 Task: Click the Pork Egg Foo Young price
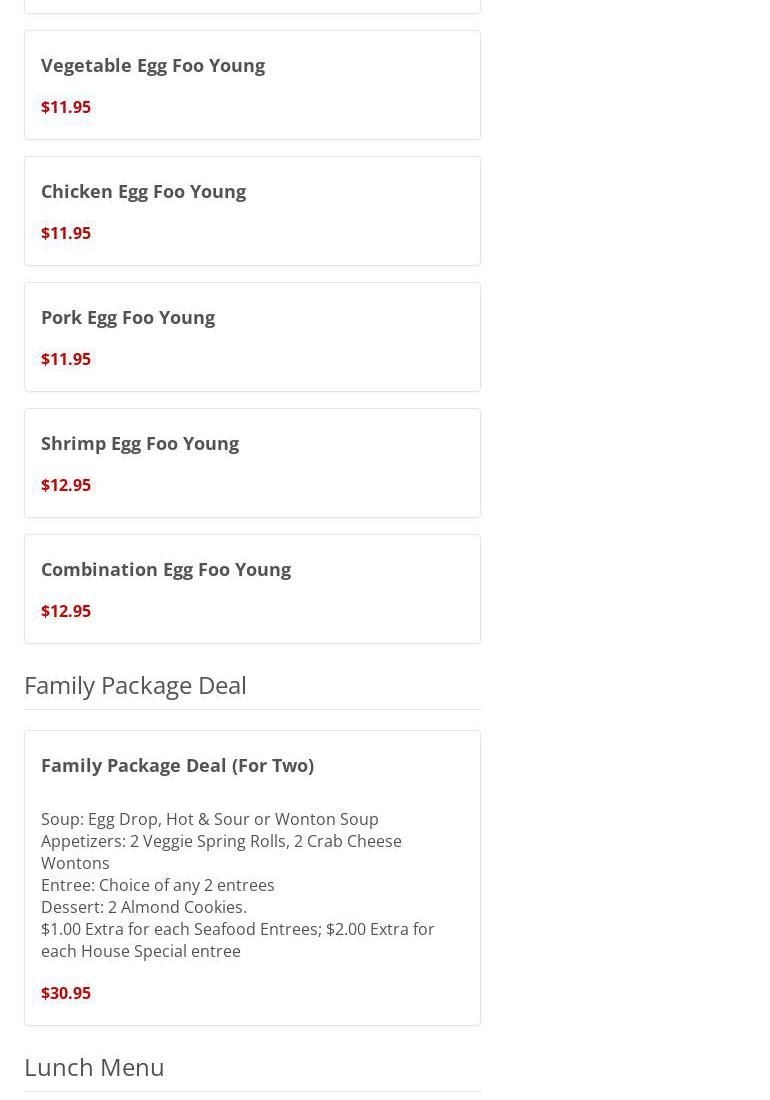[66, 359]
